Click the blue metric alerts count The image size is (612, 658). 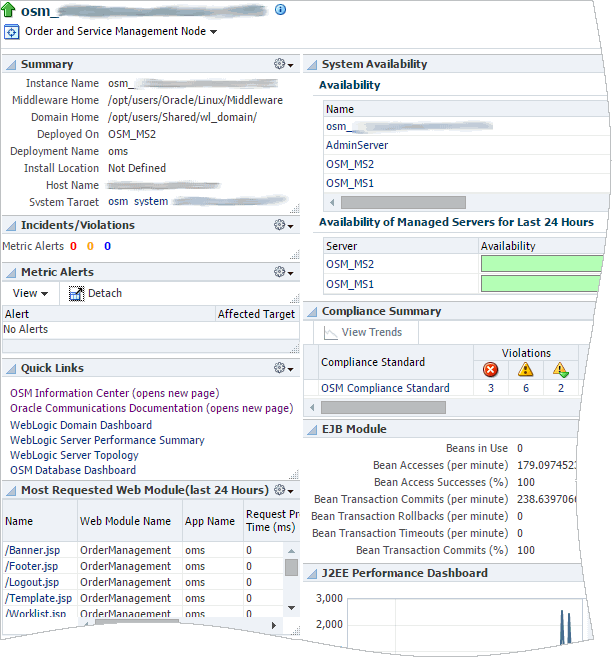pos(107,246)
